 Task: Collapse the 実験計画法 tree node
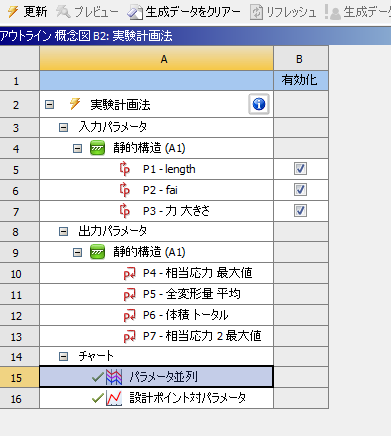[49, 105]
